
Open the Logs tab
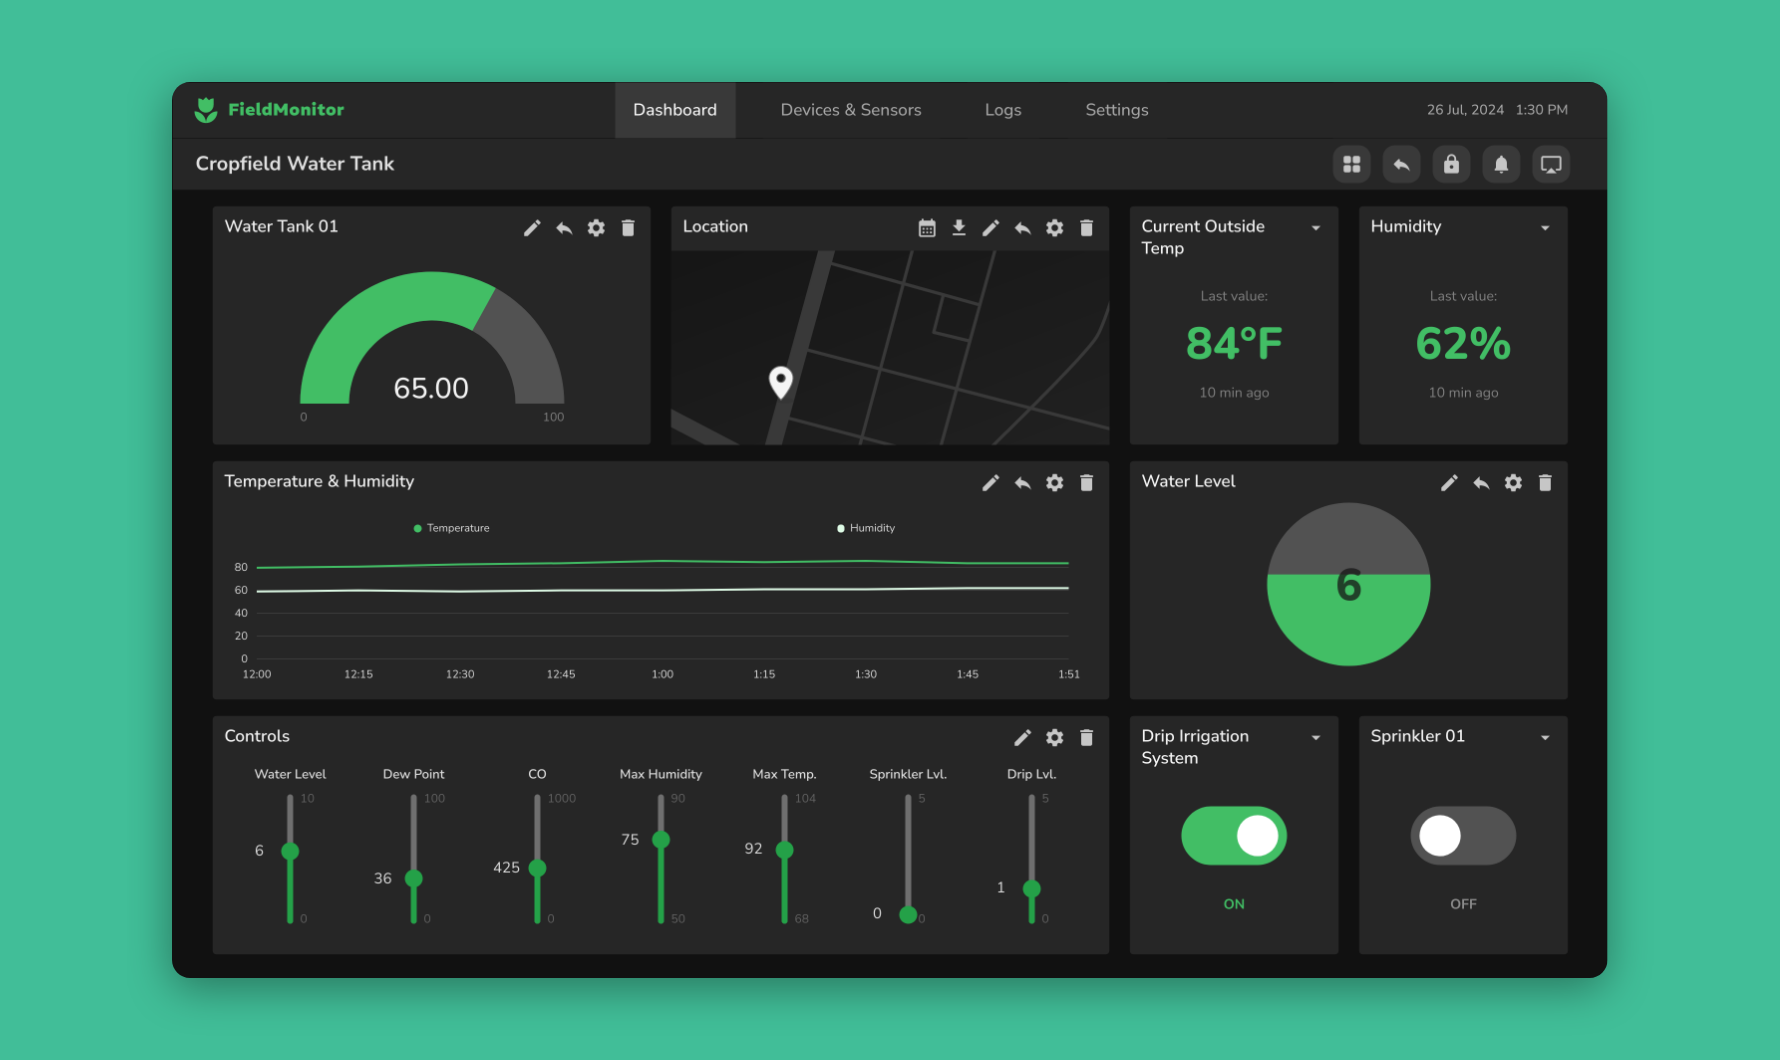coord(1003,110)
